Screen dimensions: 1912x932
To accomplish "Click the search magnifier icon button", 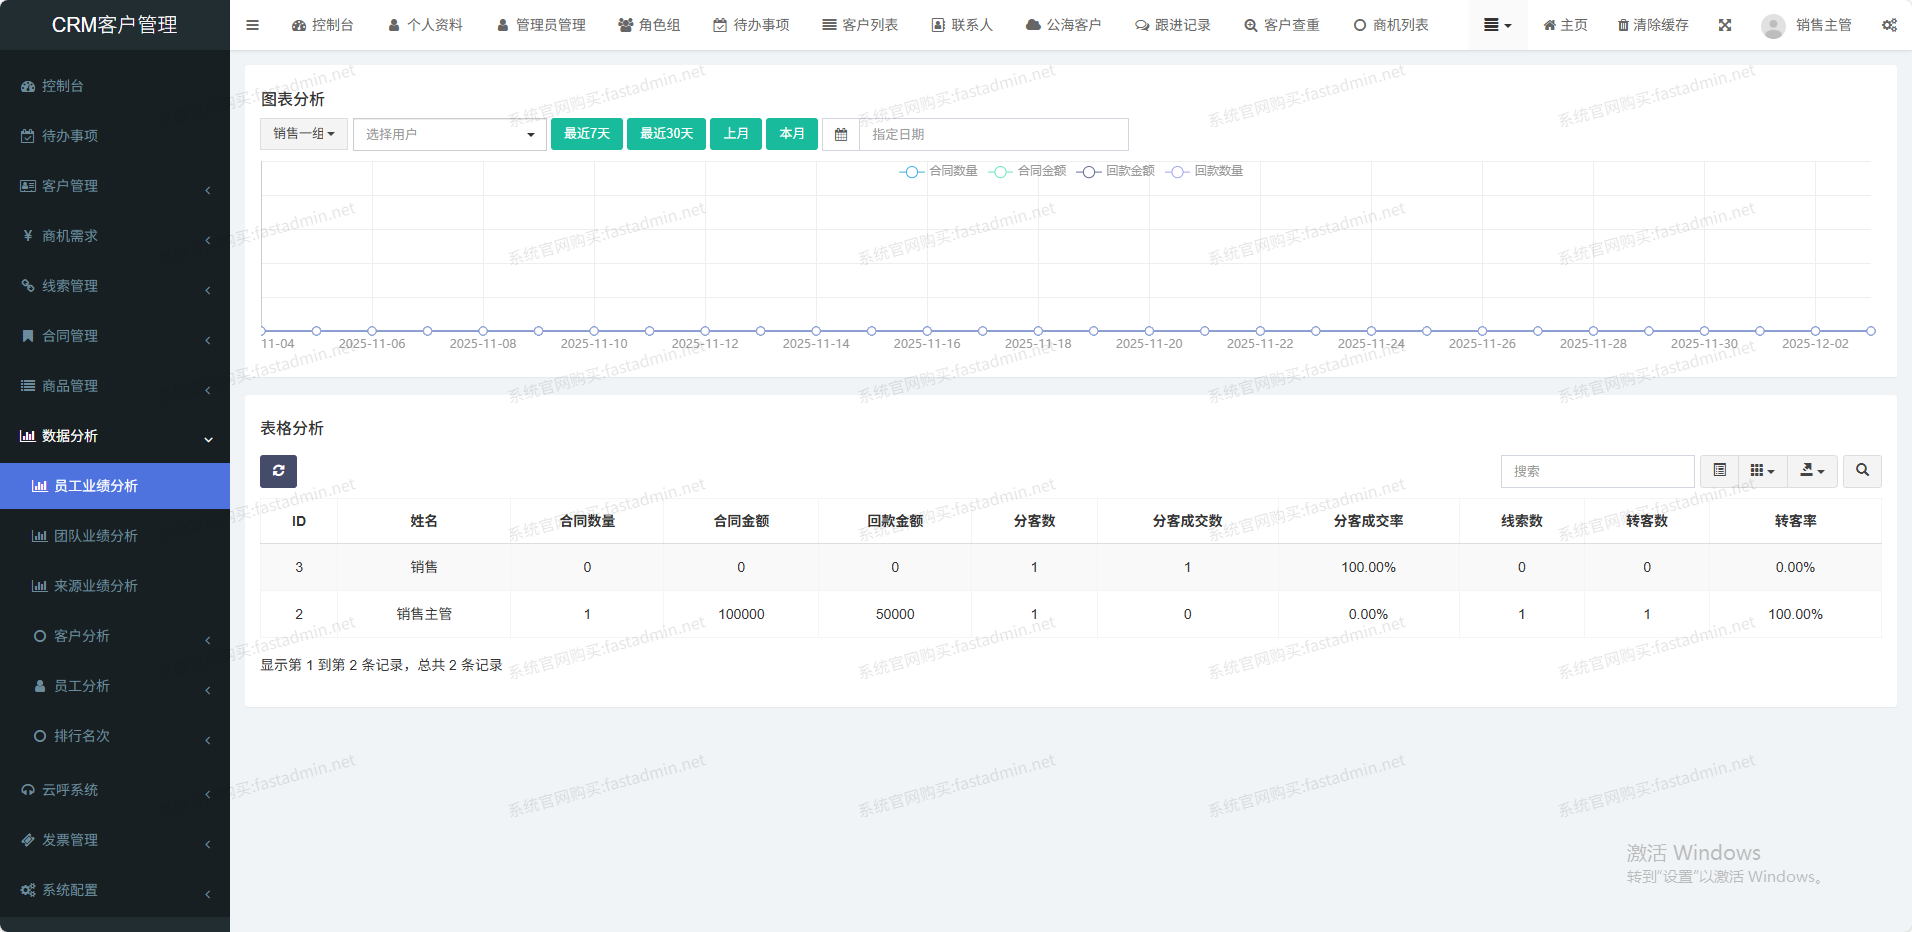I will (1862, 471).
